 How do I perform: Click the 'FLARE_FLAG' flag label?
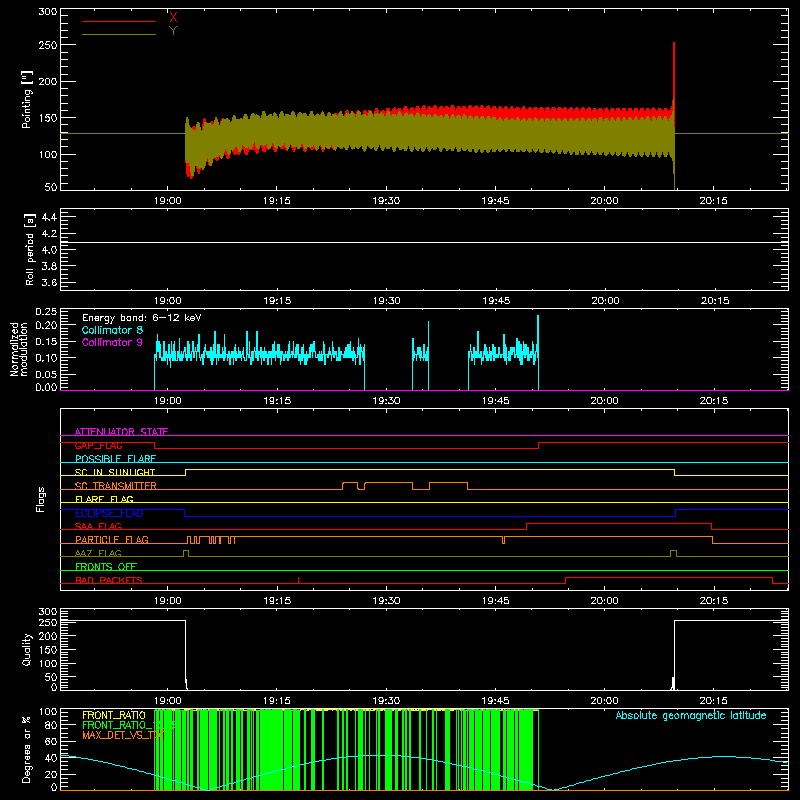coord(104,499)
